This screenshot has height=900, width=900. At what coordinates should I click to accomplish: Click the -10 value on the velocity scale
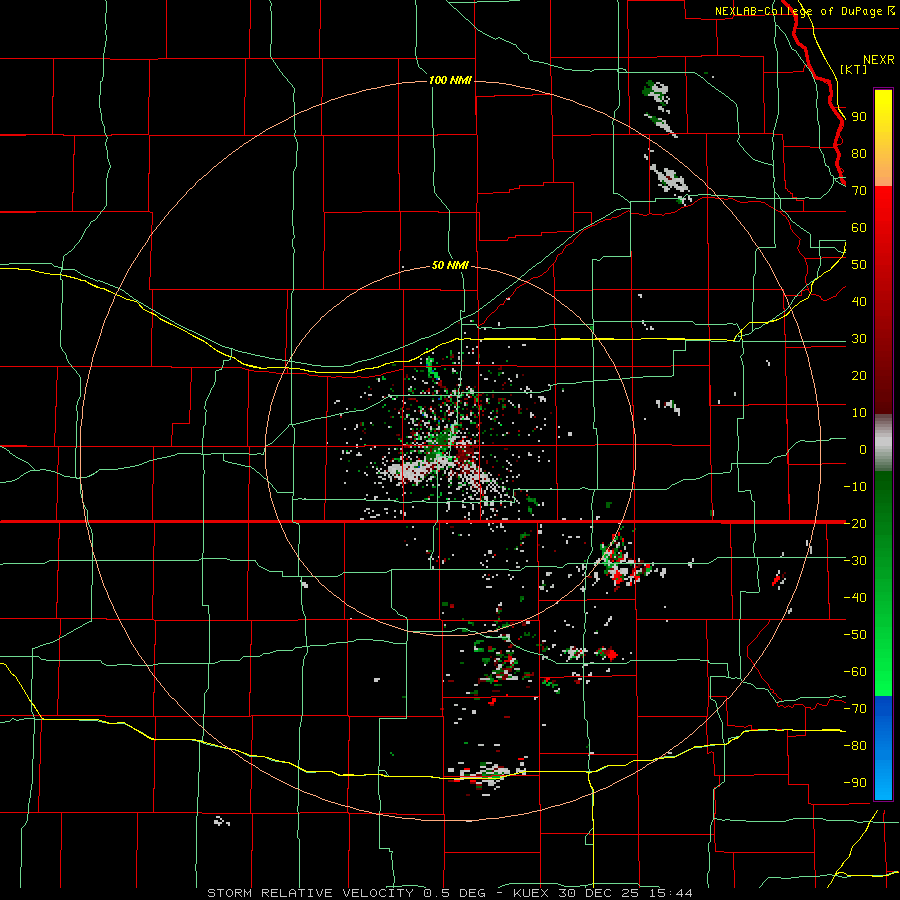tap(855, 487)
